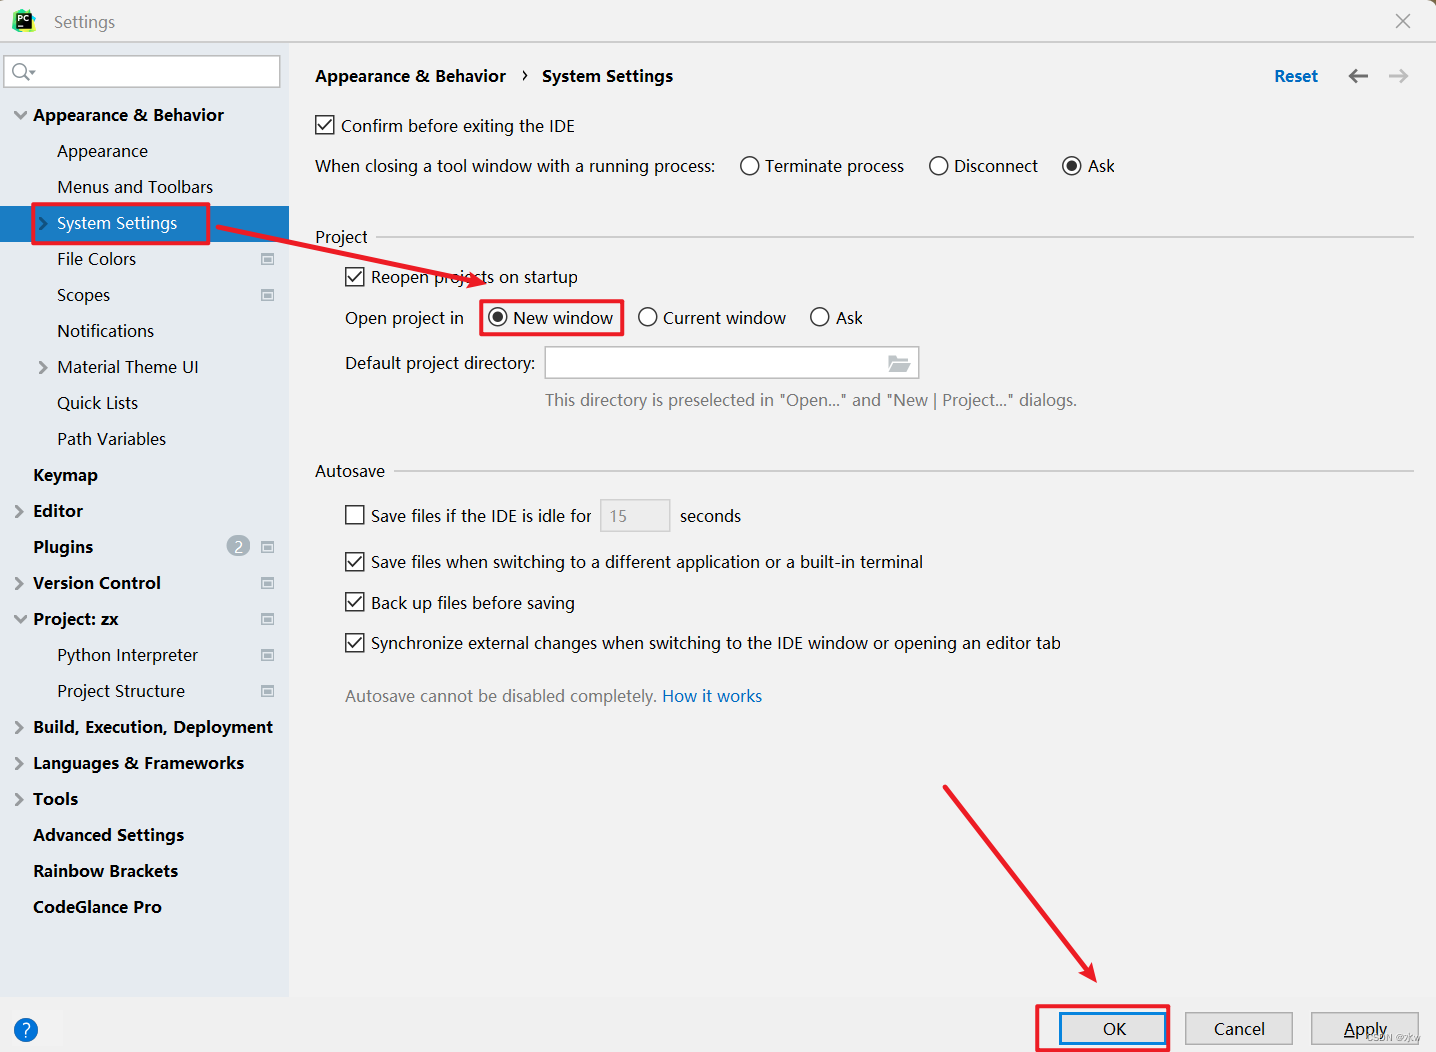The width and height of the screenshot is (1436, 1052).
Task: Expand the Material Theme UI node
Action: click(43, 367)
